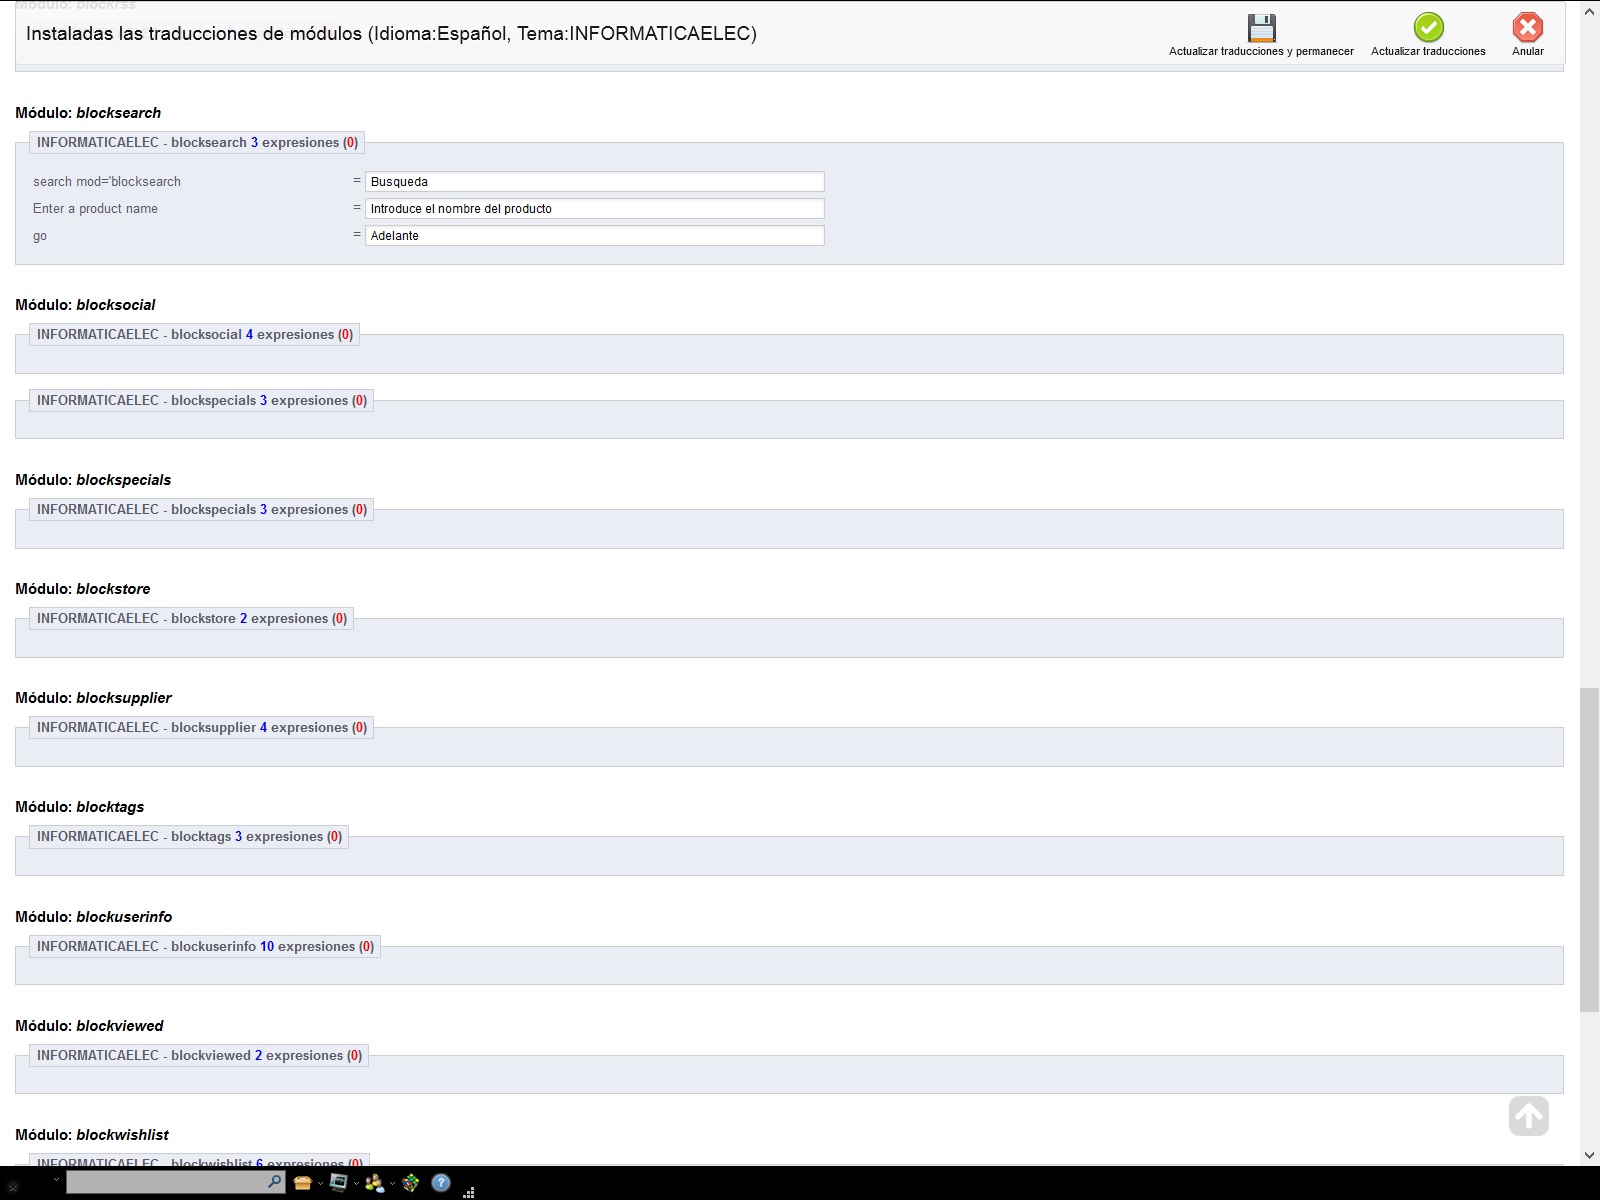Open the dropdown arrow next to monitor icon

coord(356,1184)
